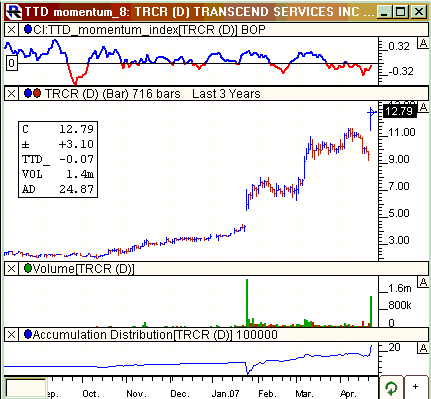Click Accumulation Distribution[TRCR (D)] 100000 title
Viewport: 431px width, 399px height.
click(155, 334)
